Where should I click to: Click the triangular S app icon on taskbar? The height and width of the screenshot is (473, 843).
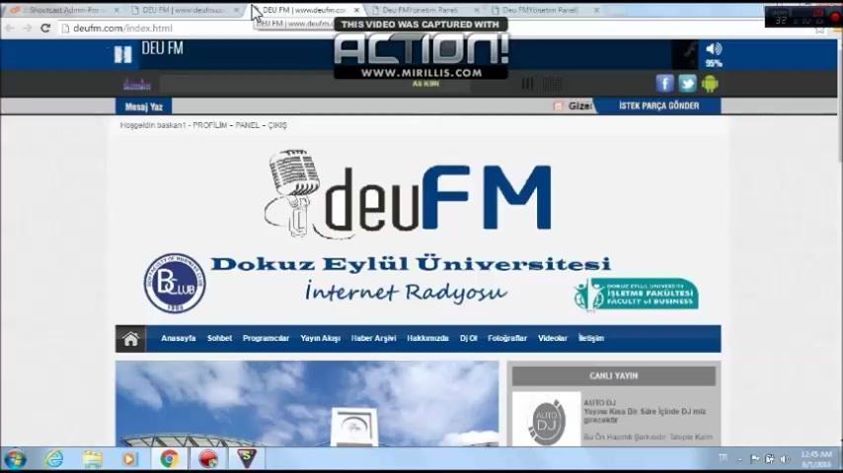click(246, 458)
